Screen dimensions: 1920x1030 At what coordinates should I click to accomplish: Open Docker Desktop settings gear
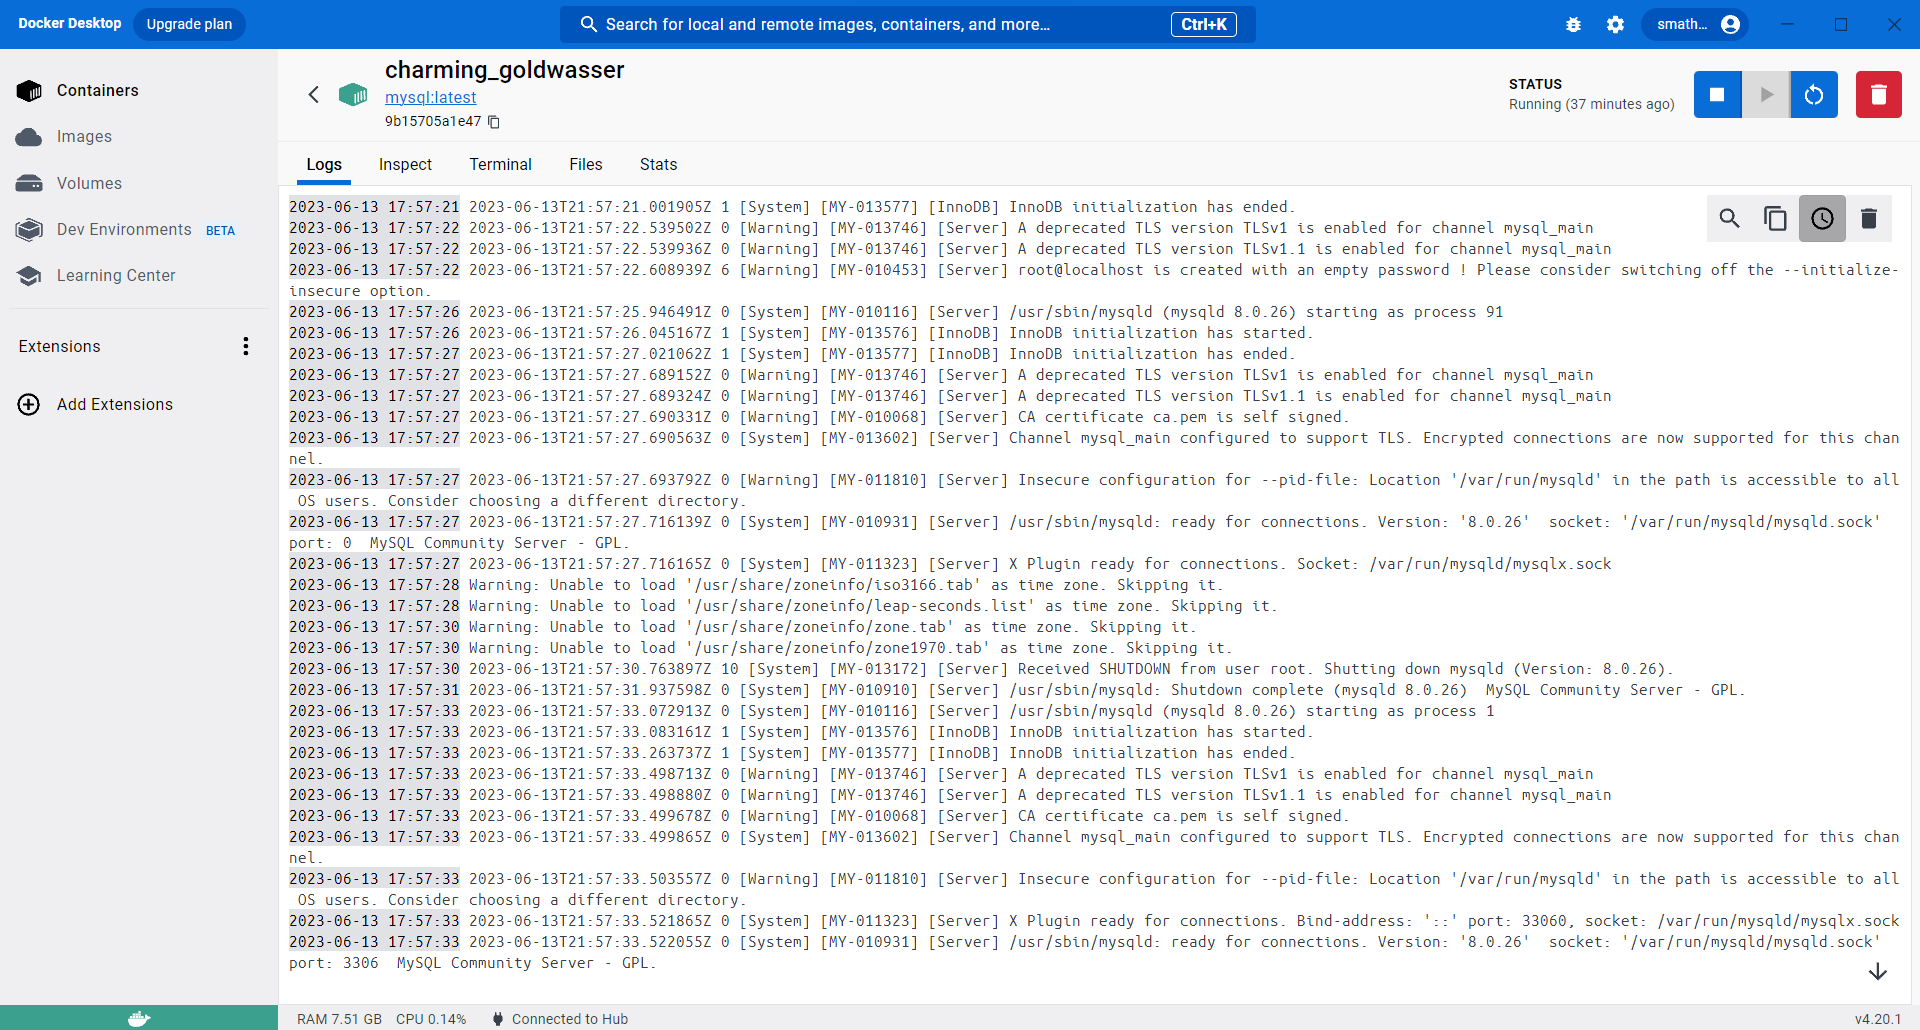(x=1615, y=24)
